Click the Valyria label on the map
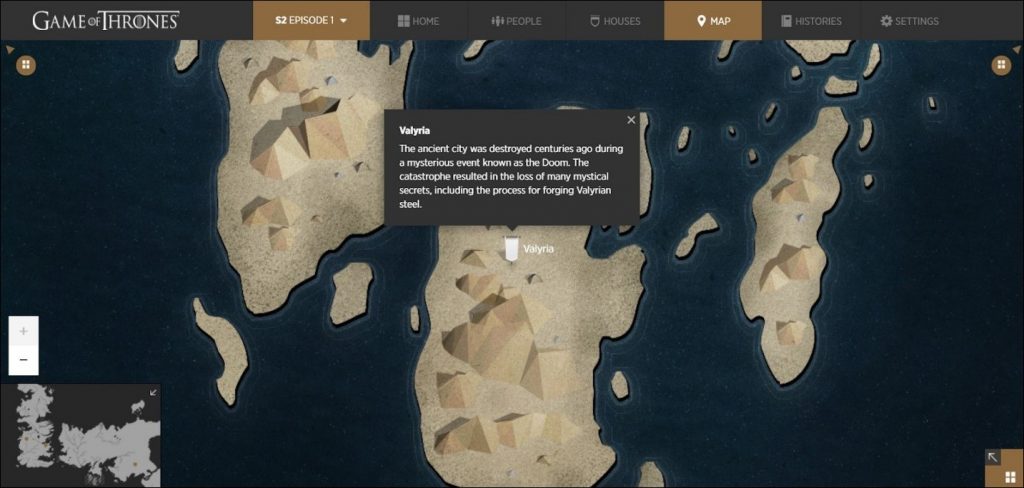 point(538,249)
